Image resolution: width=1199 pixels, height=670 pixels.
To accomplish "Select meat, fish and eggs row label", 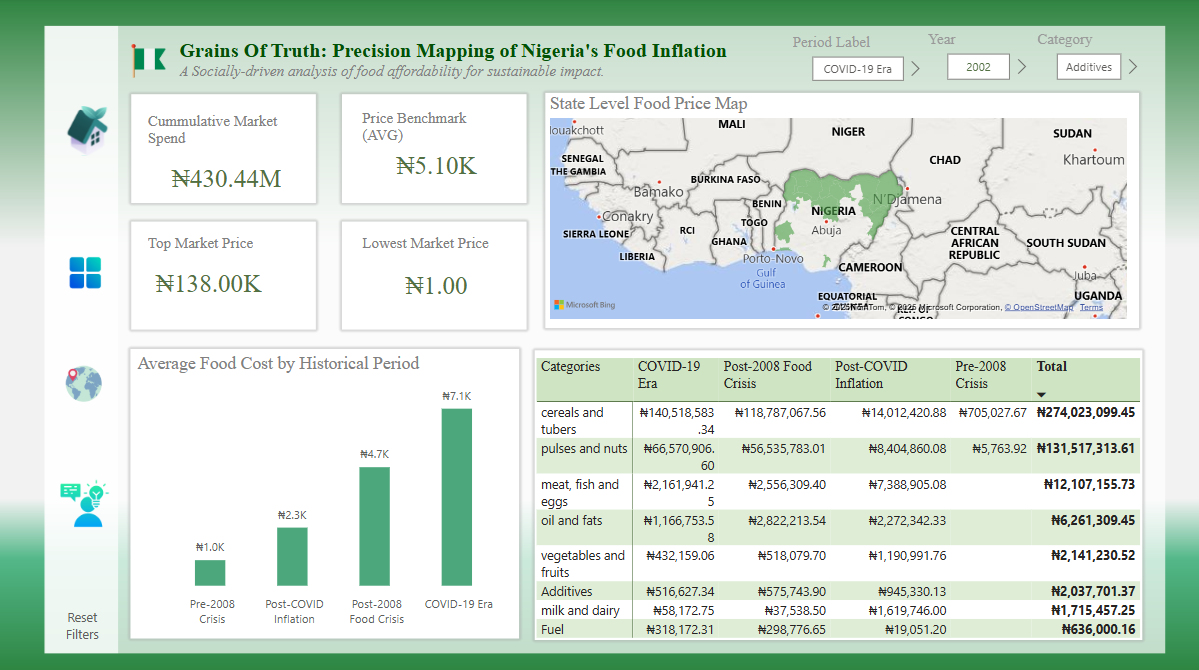I will 580,493.
